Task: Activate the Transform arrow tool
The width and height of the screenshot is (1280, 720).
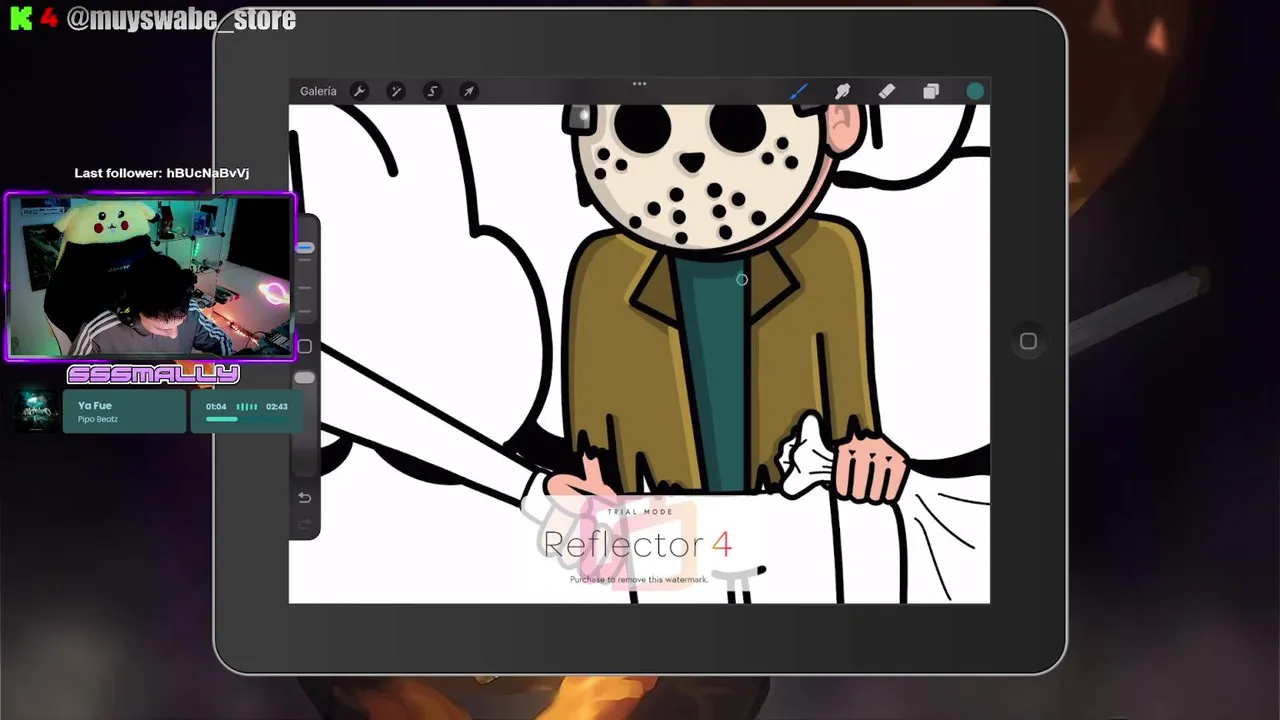Action: tap(468, 91)
